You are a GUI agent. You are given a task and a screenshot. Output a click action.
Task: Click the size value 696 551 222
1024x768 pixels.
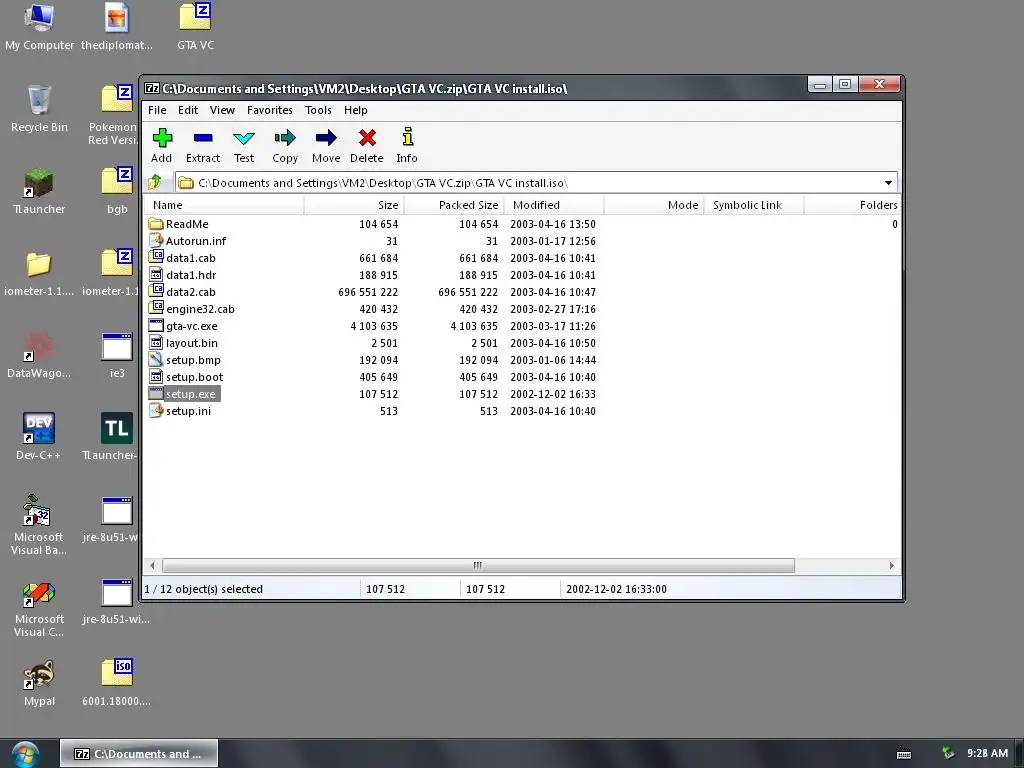click(x=368, y=292)
